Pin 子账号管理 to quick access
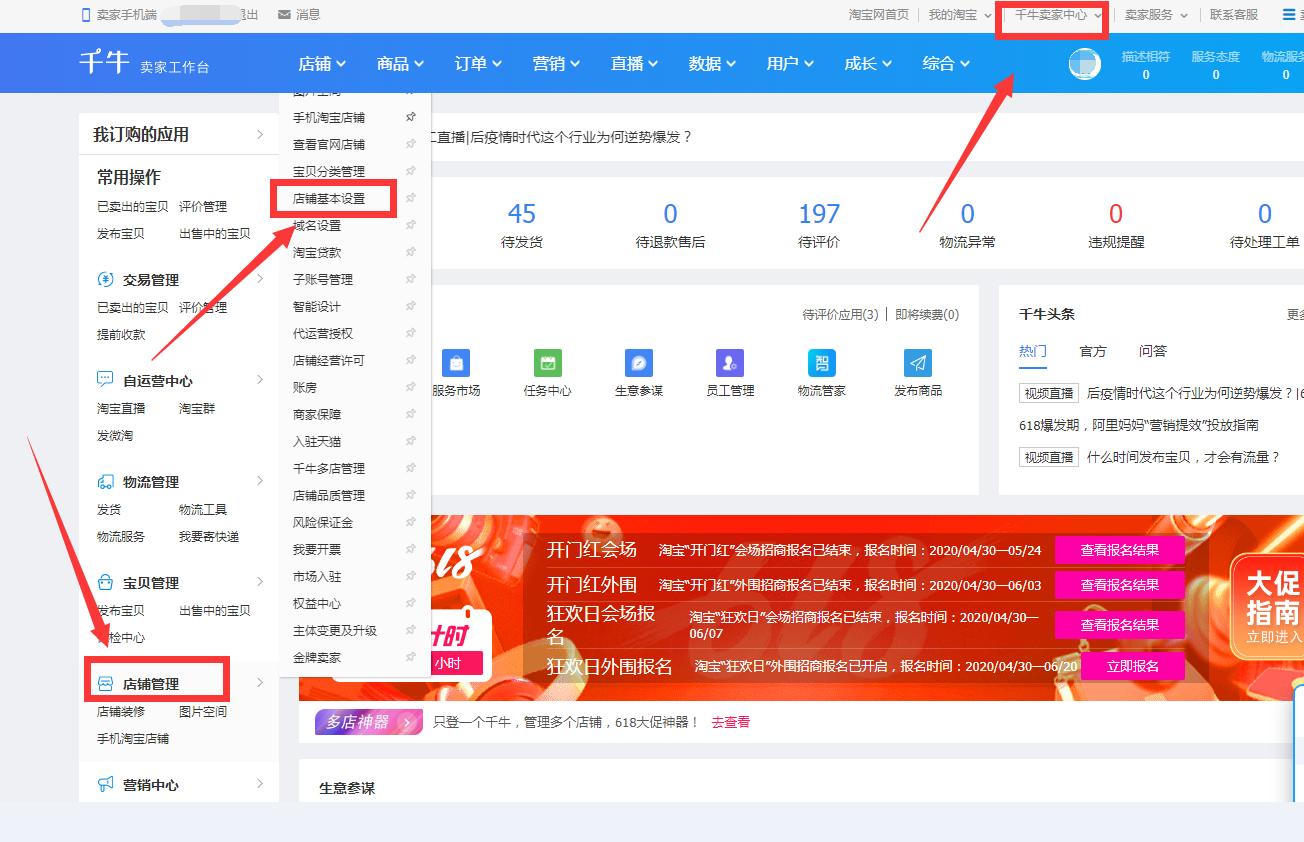 410,279
